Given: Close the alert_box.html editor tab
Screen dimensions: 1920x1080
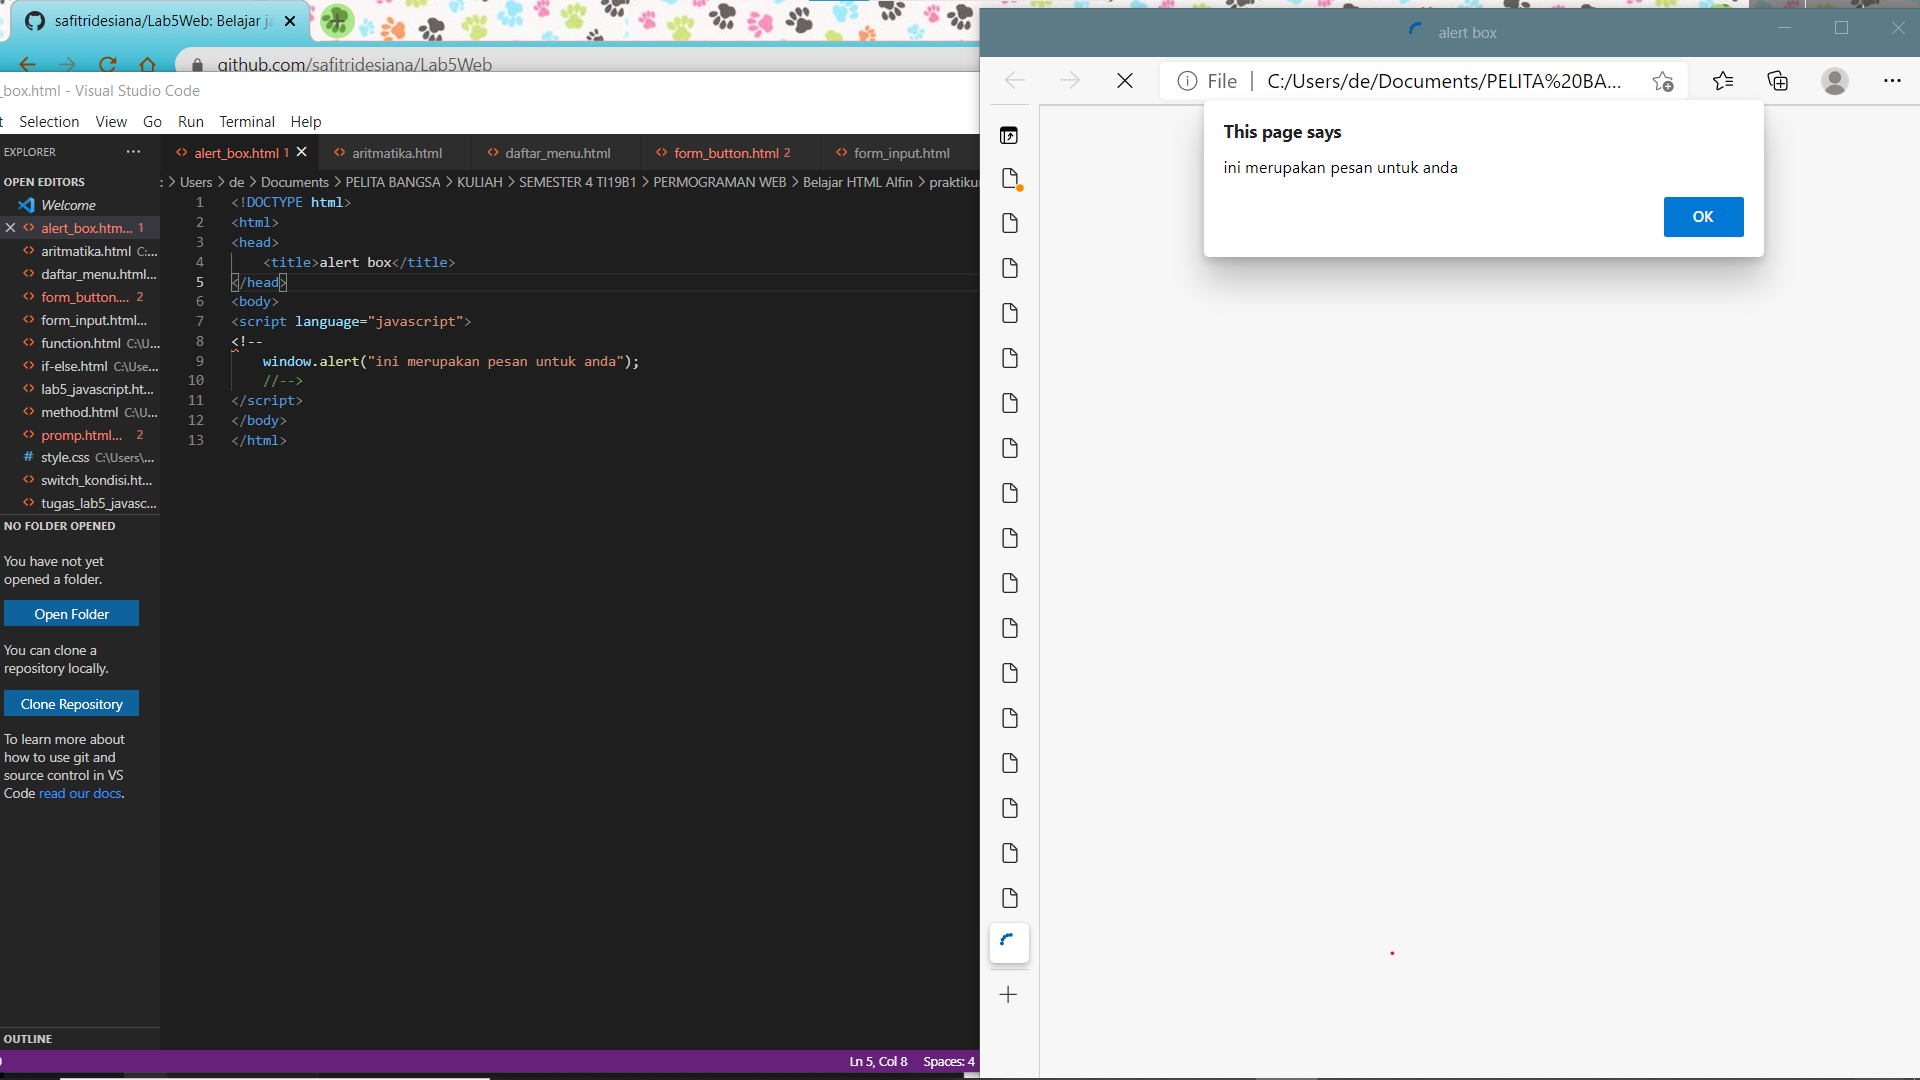Looking at the screenshot, I should 301,152.
